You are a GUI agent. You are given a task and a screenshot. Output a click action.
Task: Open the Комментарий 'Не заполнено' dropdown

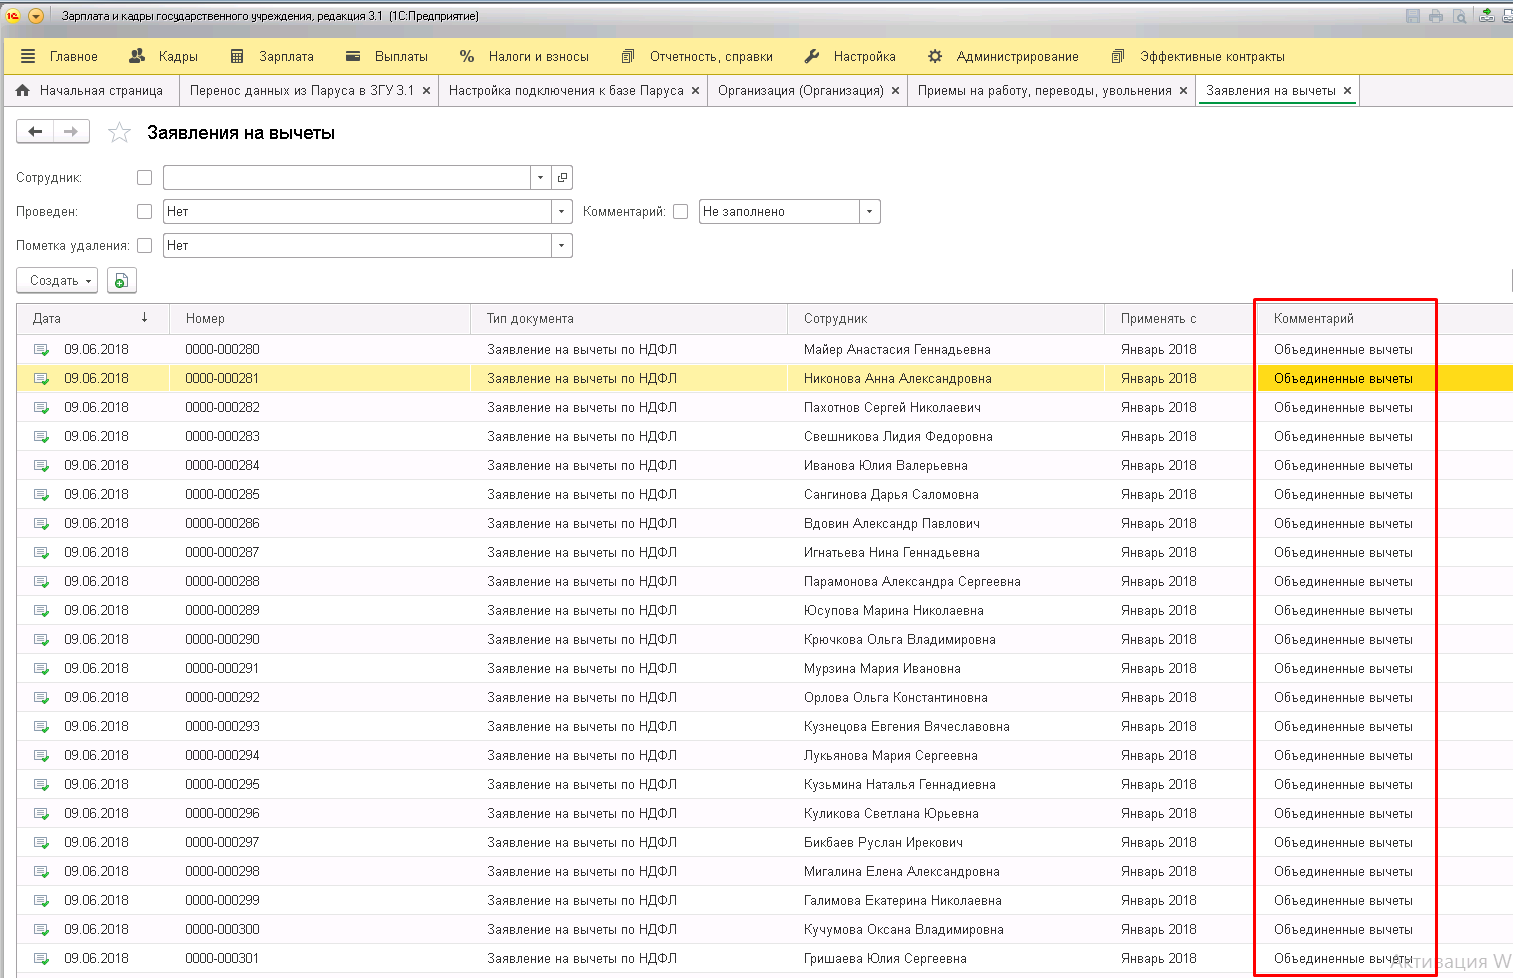point(870,212)
